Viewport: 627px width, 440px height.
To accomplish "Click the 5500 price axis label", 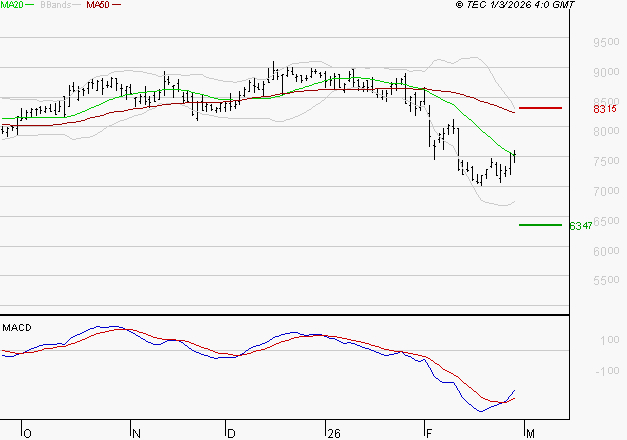I will [x=606, y=280].
